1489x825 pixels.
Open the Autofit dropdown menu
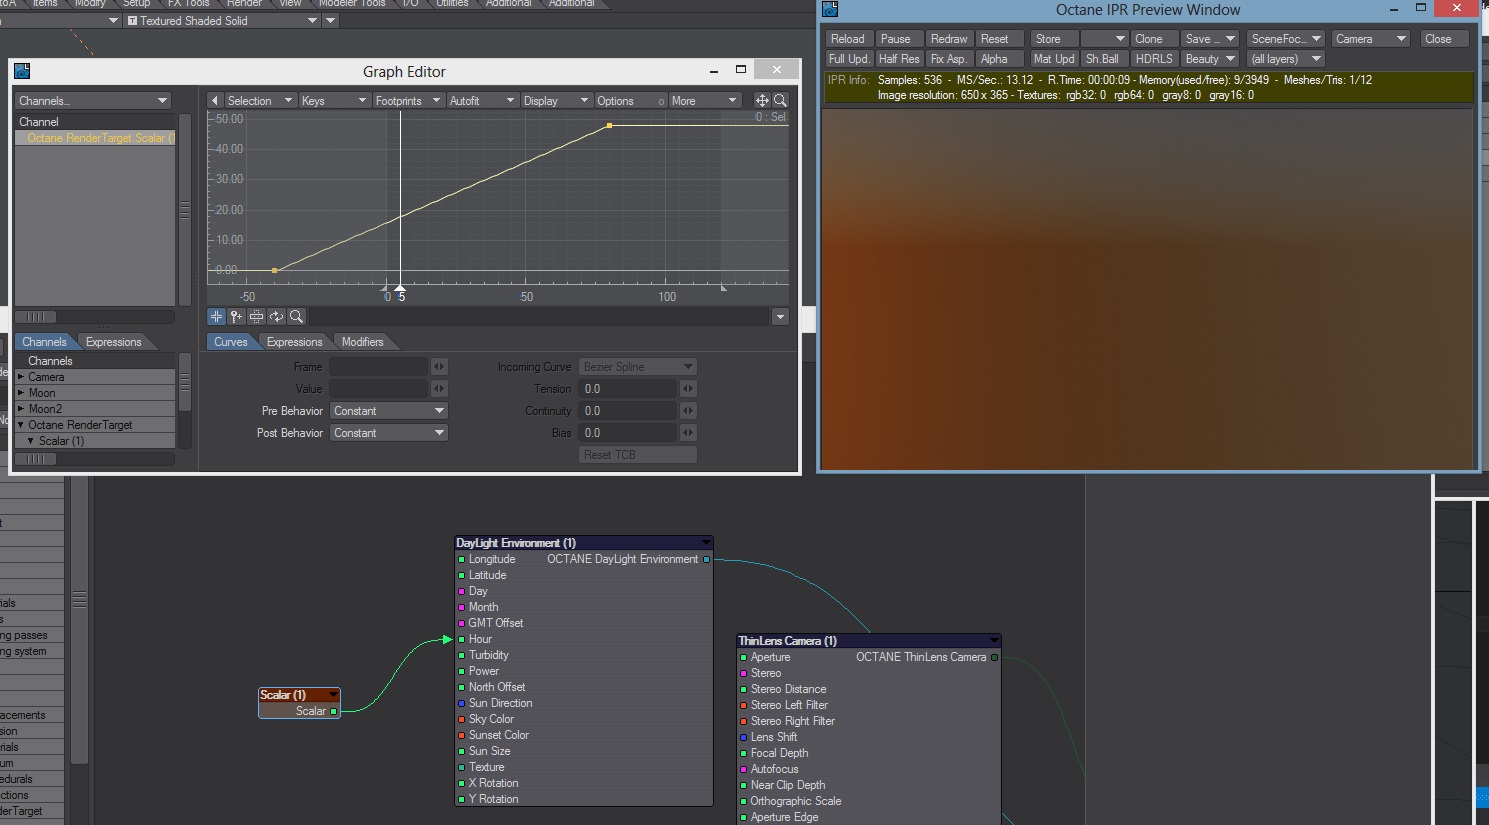tap(482, 100)
